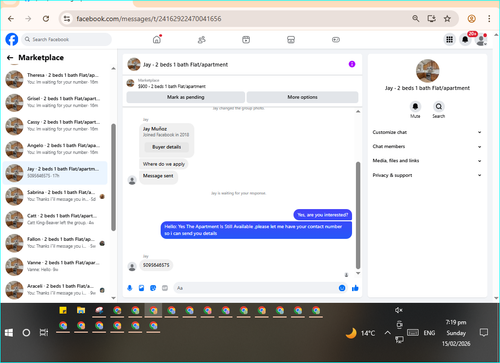This screenshot has height=363, width=500.
Task: Open the Marketplace storefront icon
Action: 291,40
